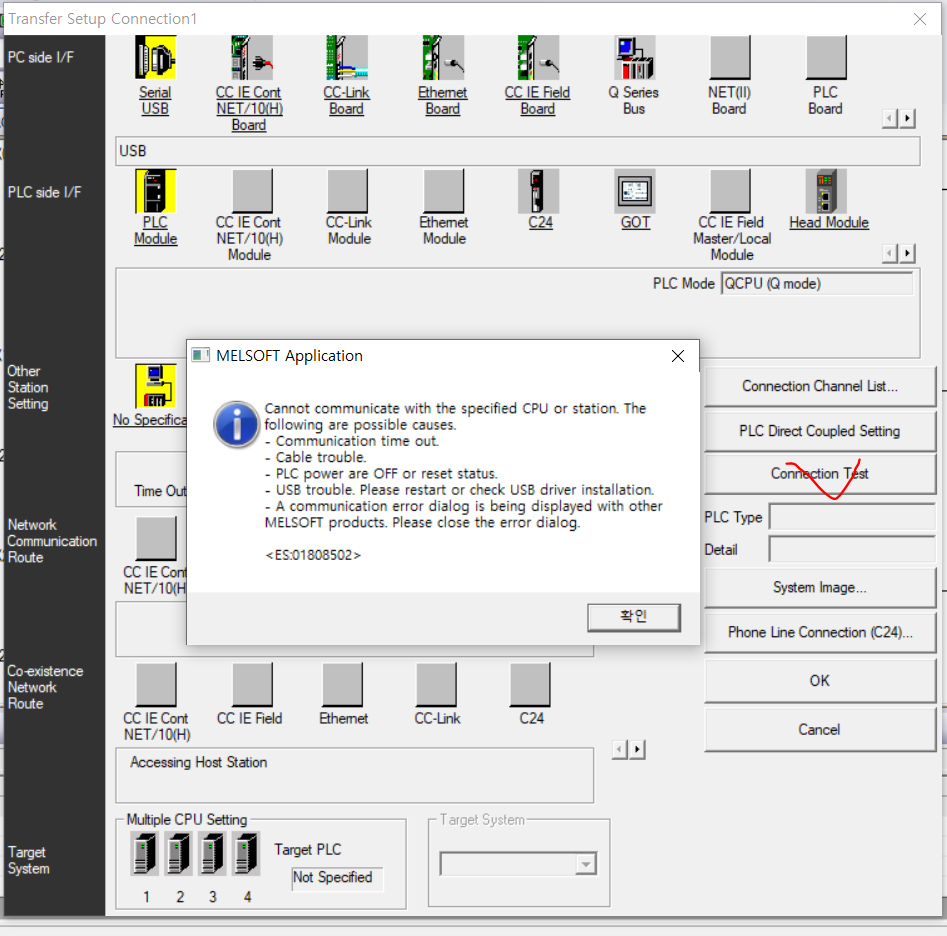Screen dimensions: 947x936
Task: Click Co-existence Ethernet route icon
Action: pyautogui.click(x=342, y=684)
